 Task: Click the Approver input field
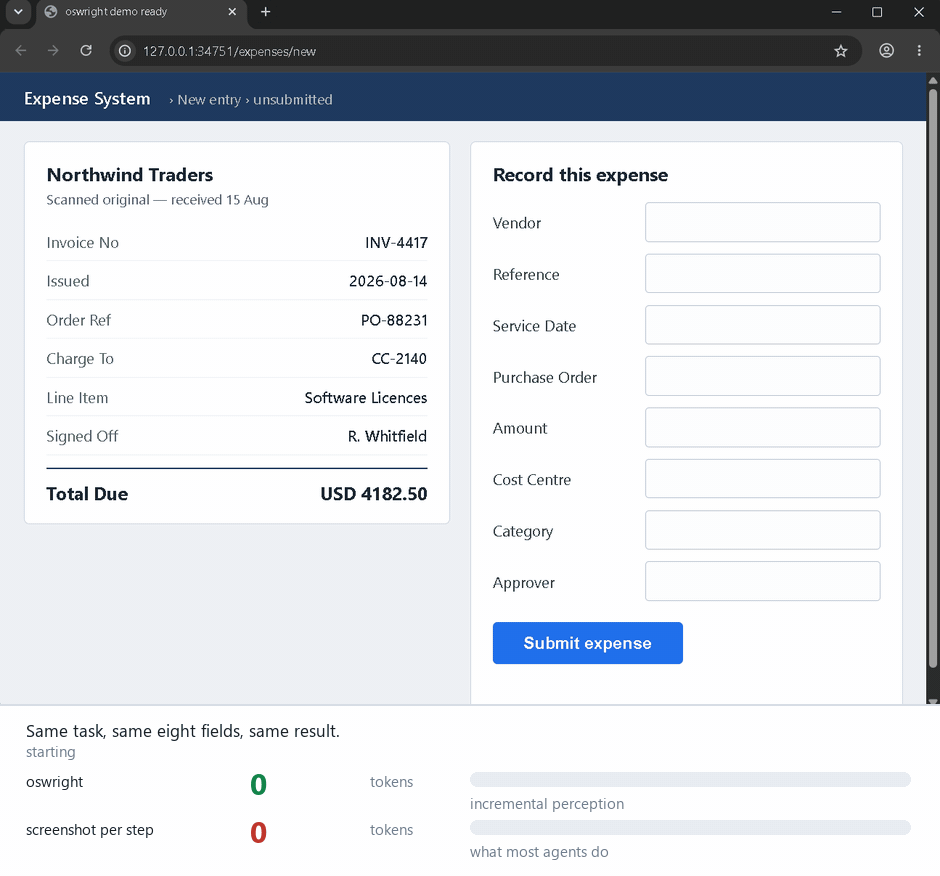tap(763, 581)
